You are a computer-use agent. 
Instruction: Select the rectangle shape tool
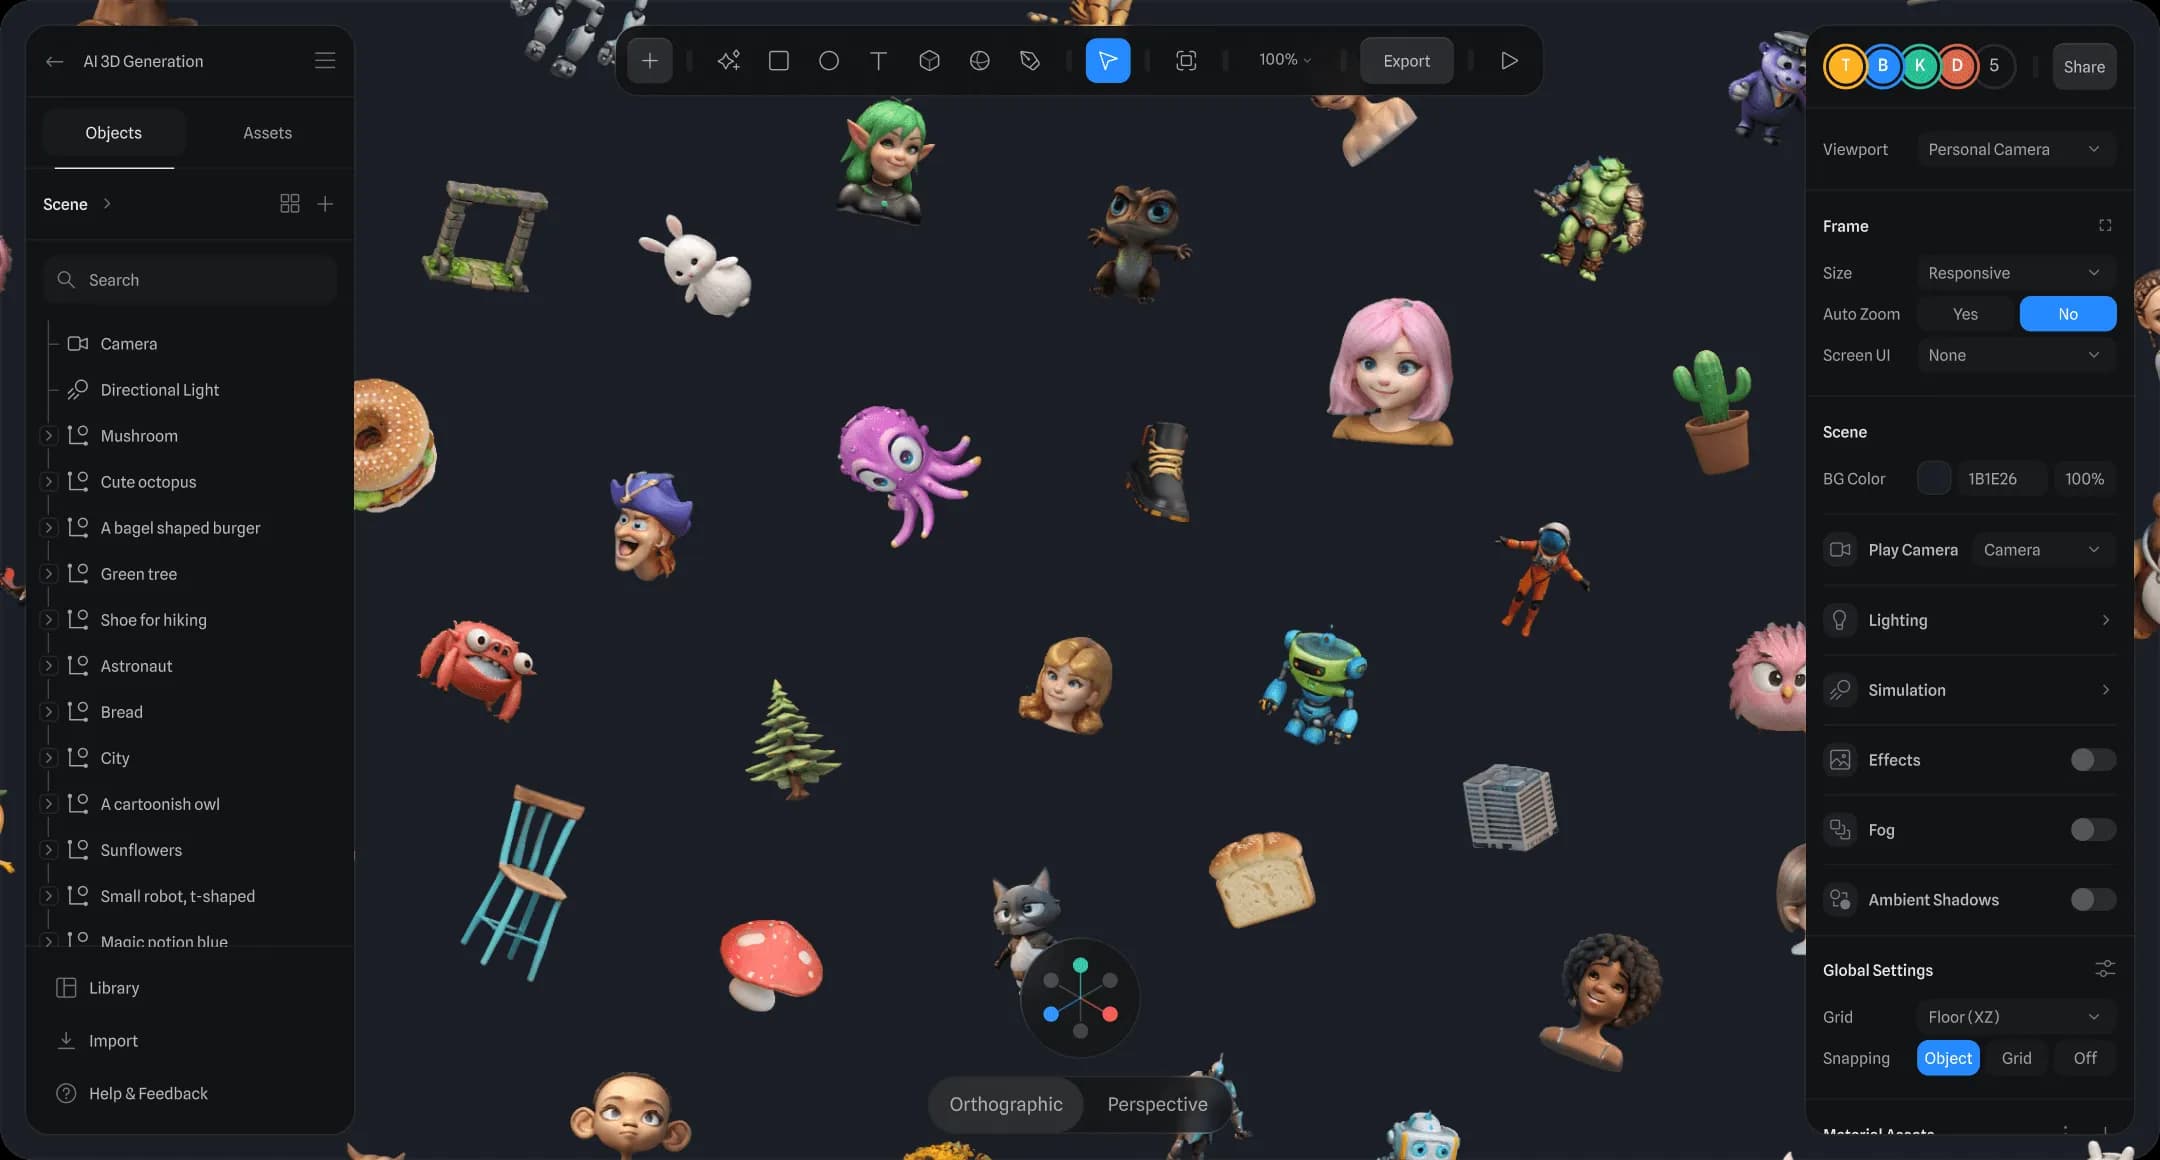[x=779, y=61]
